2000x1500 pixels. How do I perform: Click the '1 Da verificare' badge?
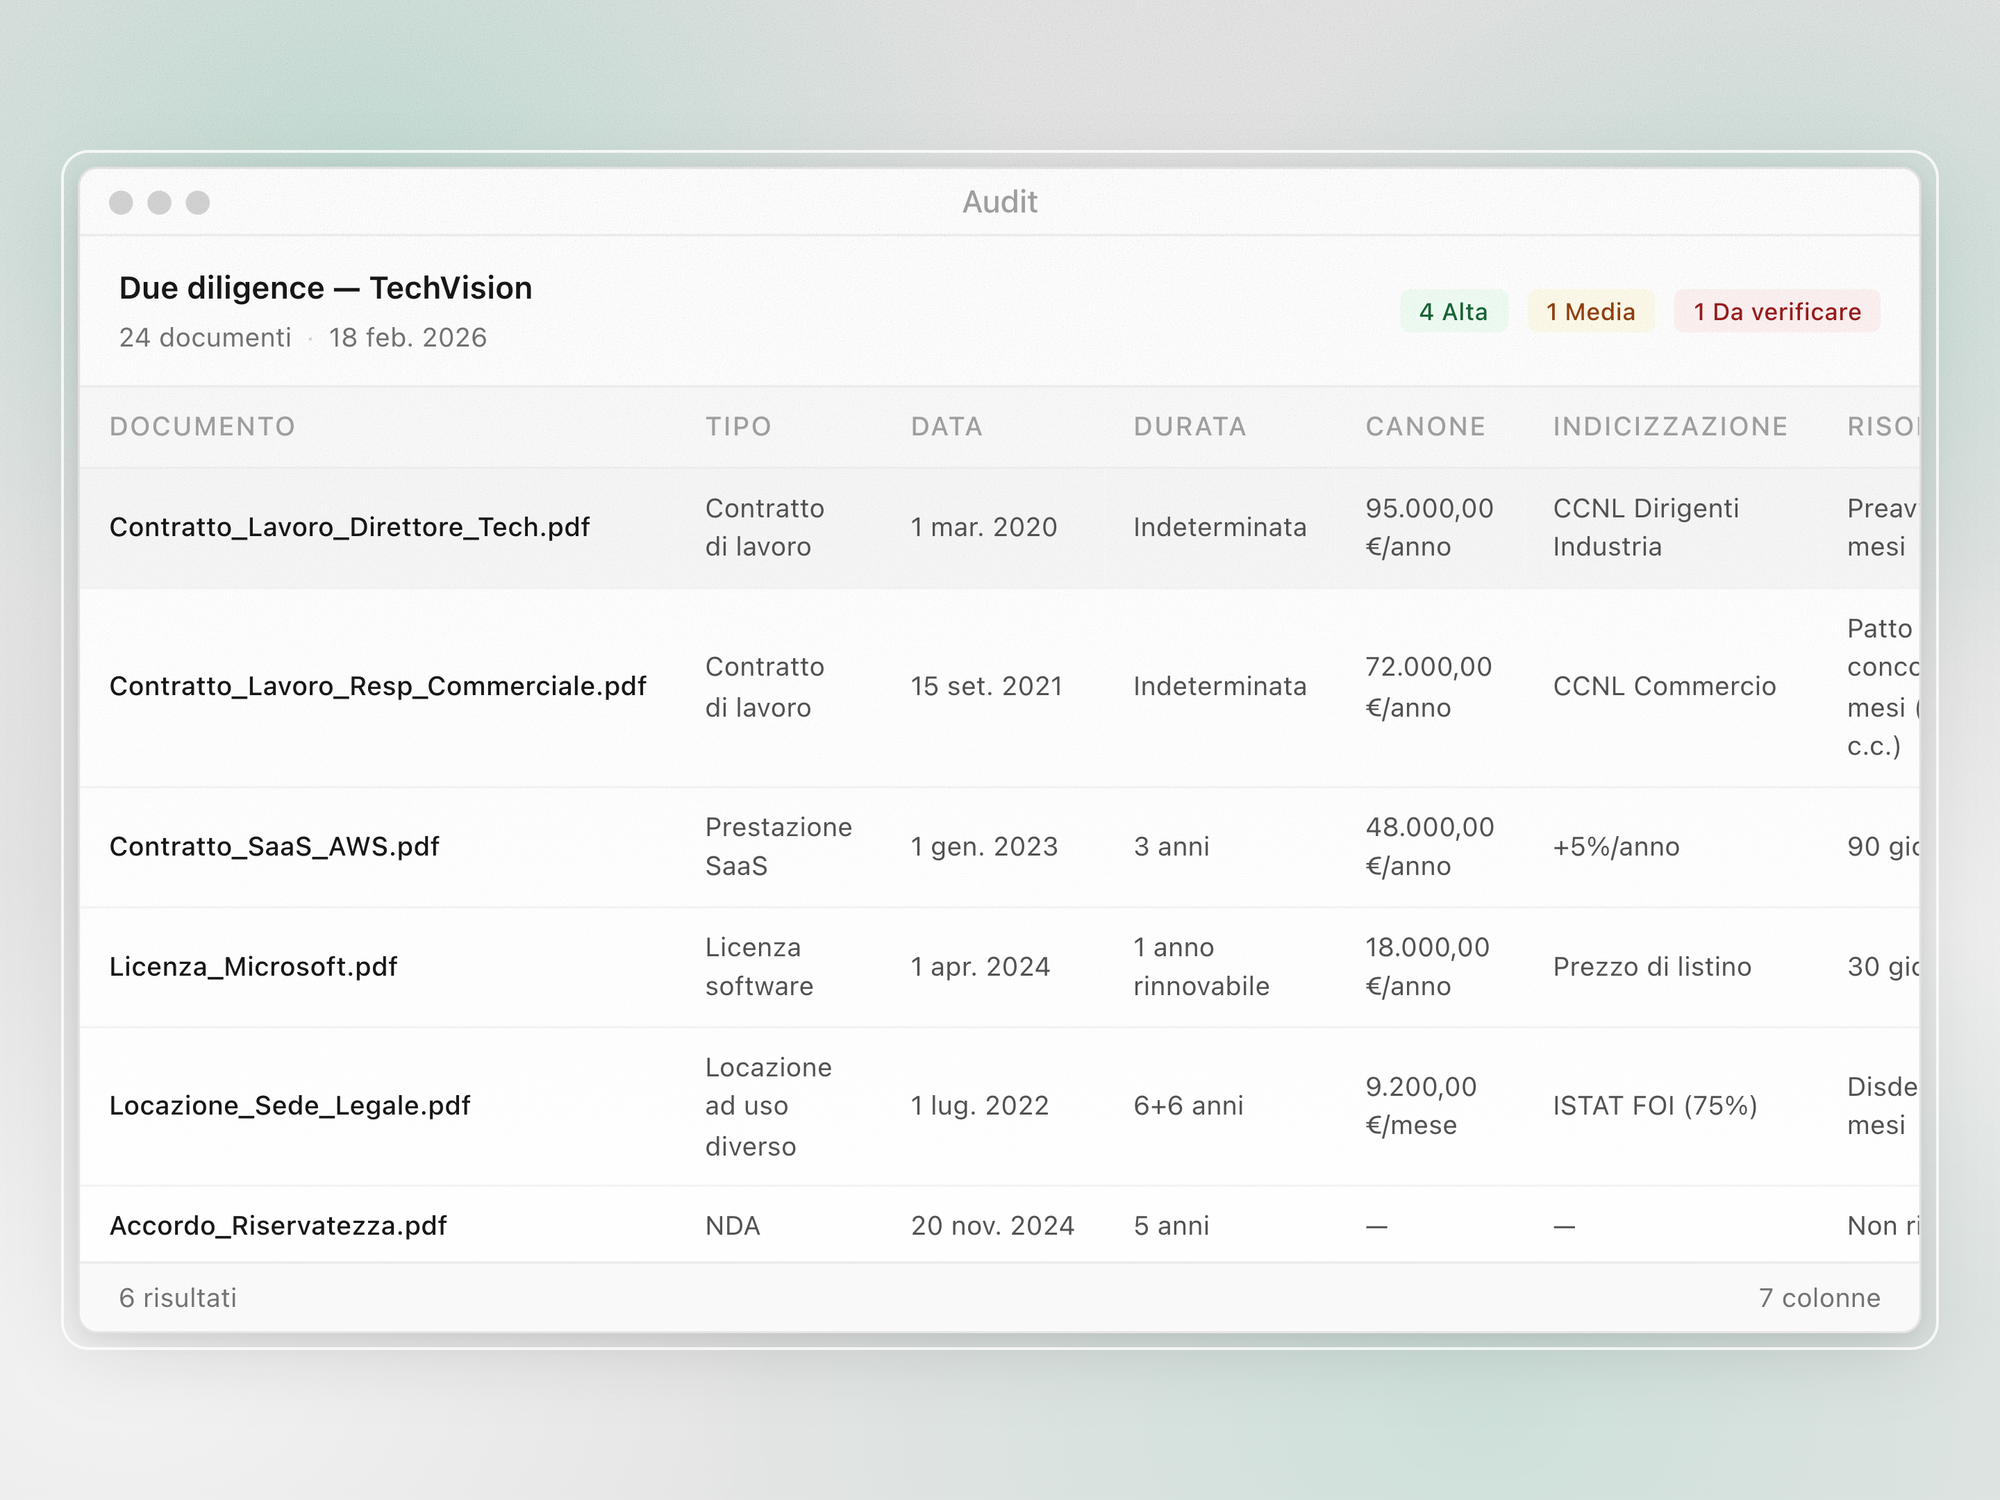[x=1777, y=311]
